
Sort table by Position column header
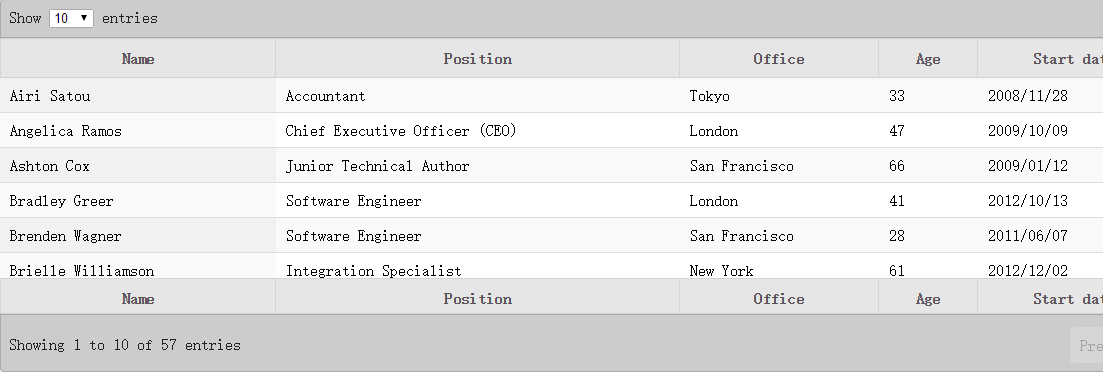tap(478, 58)
